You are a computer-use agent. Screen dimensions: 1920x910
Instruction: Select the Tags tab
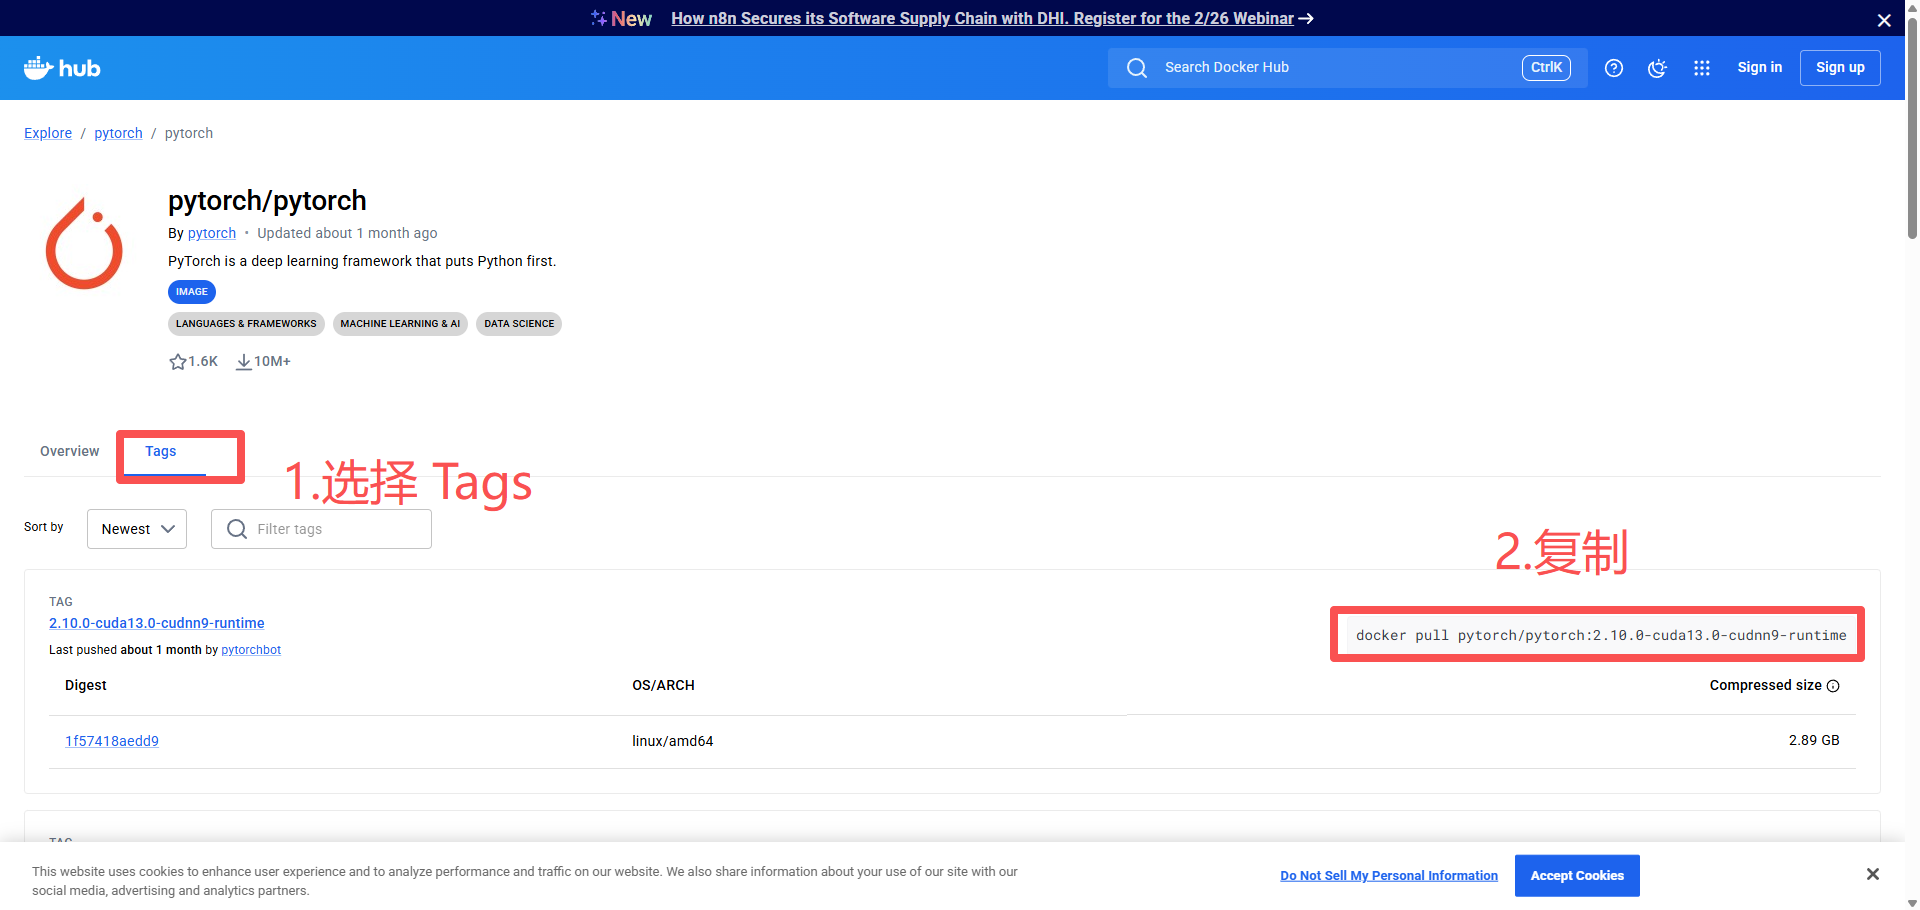(x=161, y=452)
